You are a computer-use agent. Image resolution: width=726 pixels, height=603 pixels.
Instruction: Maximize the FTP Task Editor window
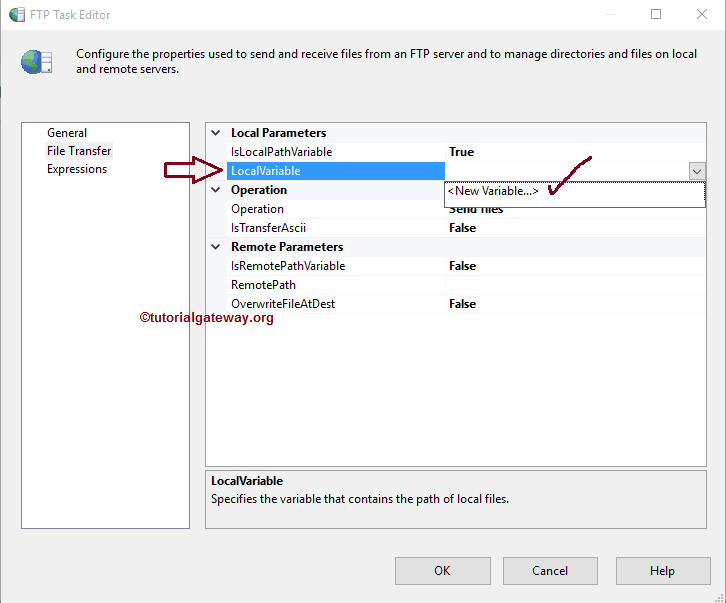click(x=656, y=15)
